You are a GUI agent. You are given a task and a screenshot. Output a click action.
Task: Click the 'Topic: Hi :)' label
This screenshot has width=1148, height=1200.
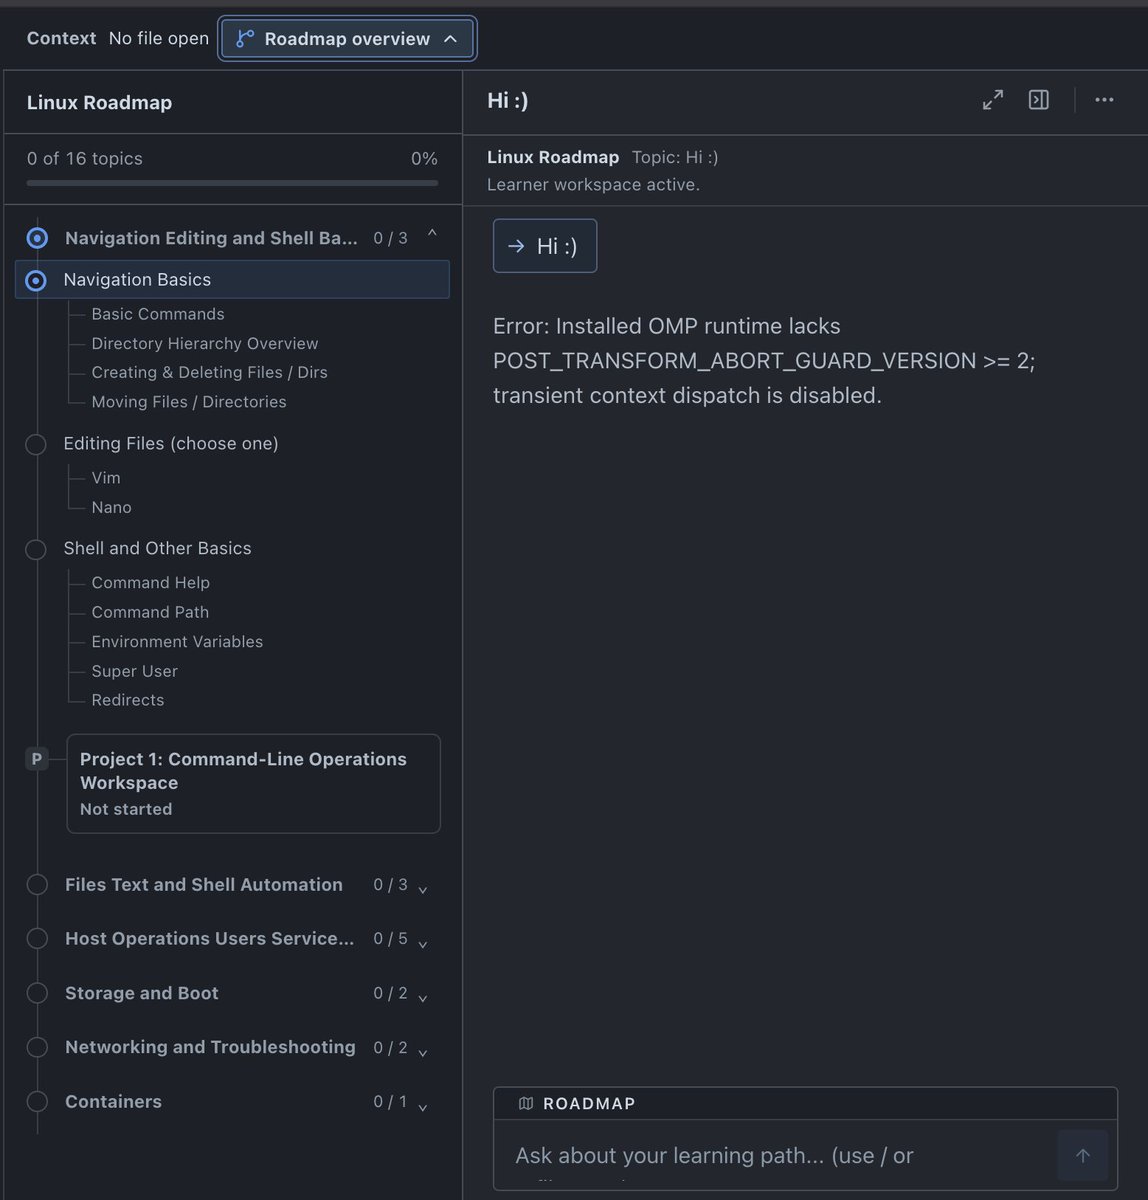point(675,157)
